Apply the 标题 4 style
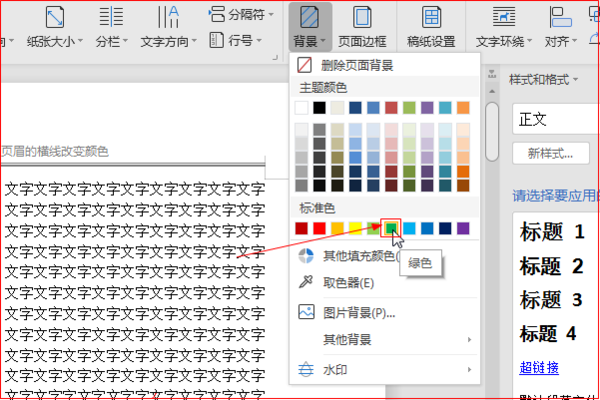The image size is (600, 400). tap(548, 333)
